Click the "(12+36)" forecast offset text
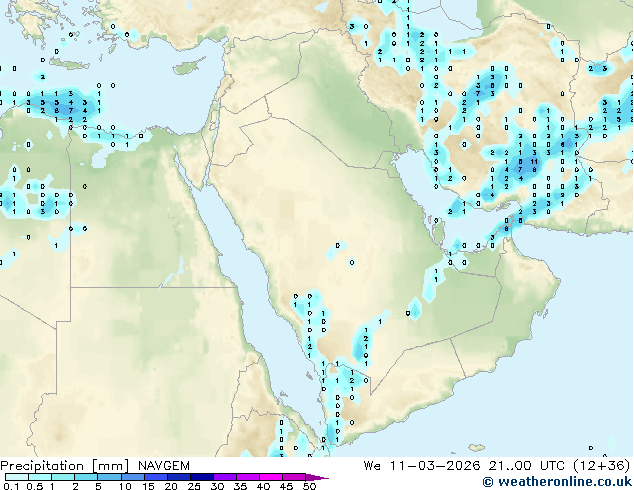The width and height of the screenshot is (634, 490). (x=602, y=466)
